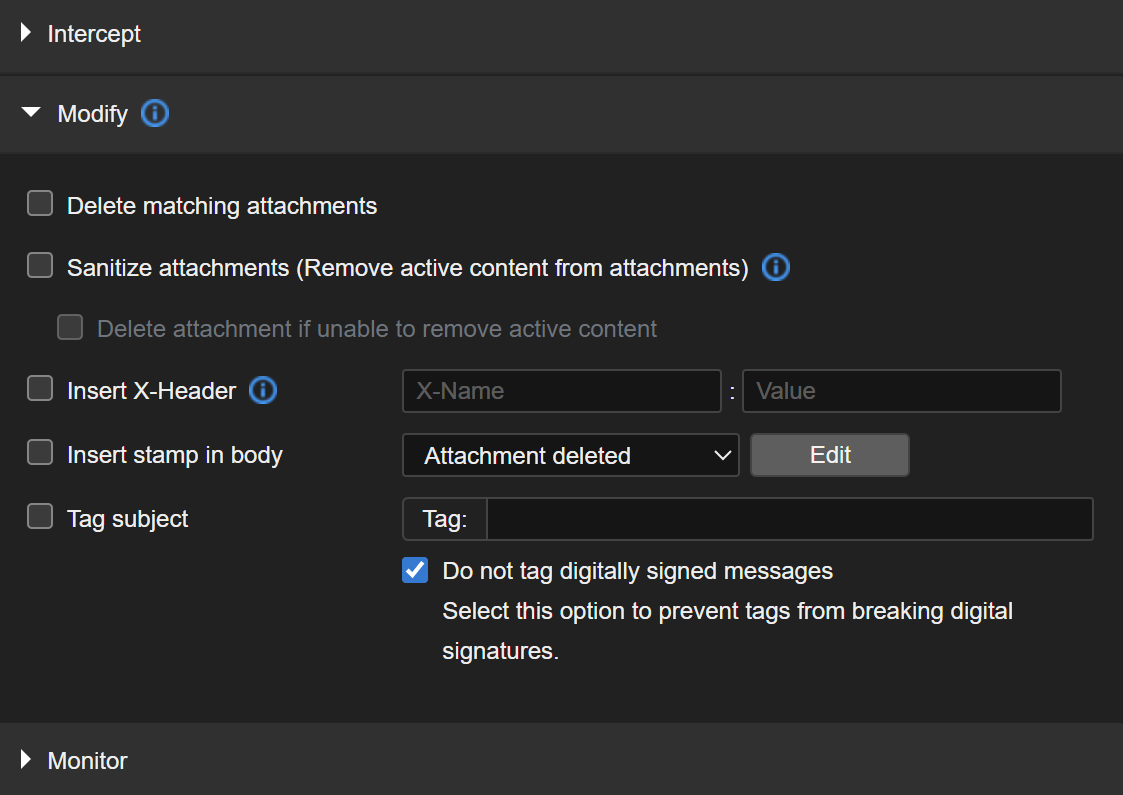The image size is (1123, 795).
Task: Enable Delete matching attachments checkbox
Action: tap(40, 205)
